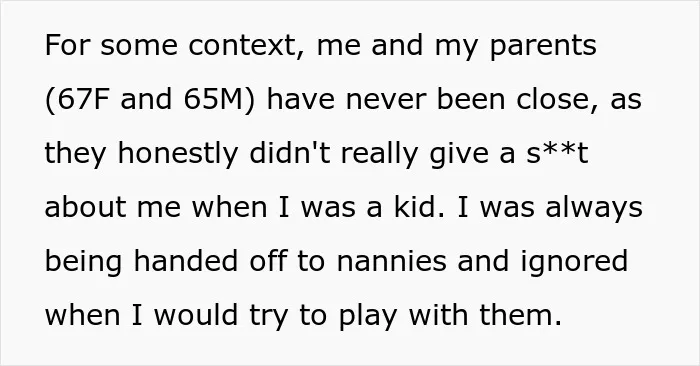This screenshot has width=700, height=366.
Task: Click the word "didn't" in third line
Action: click(290, 153)
